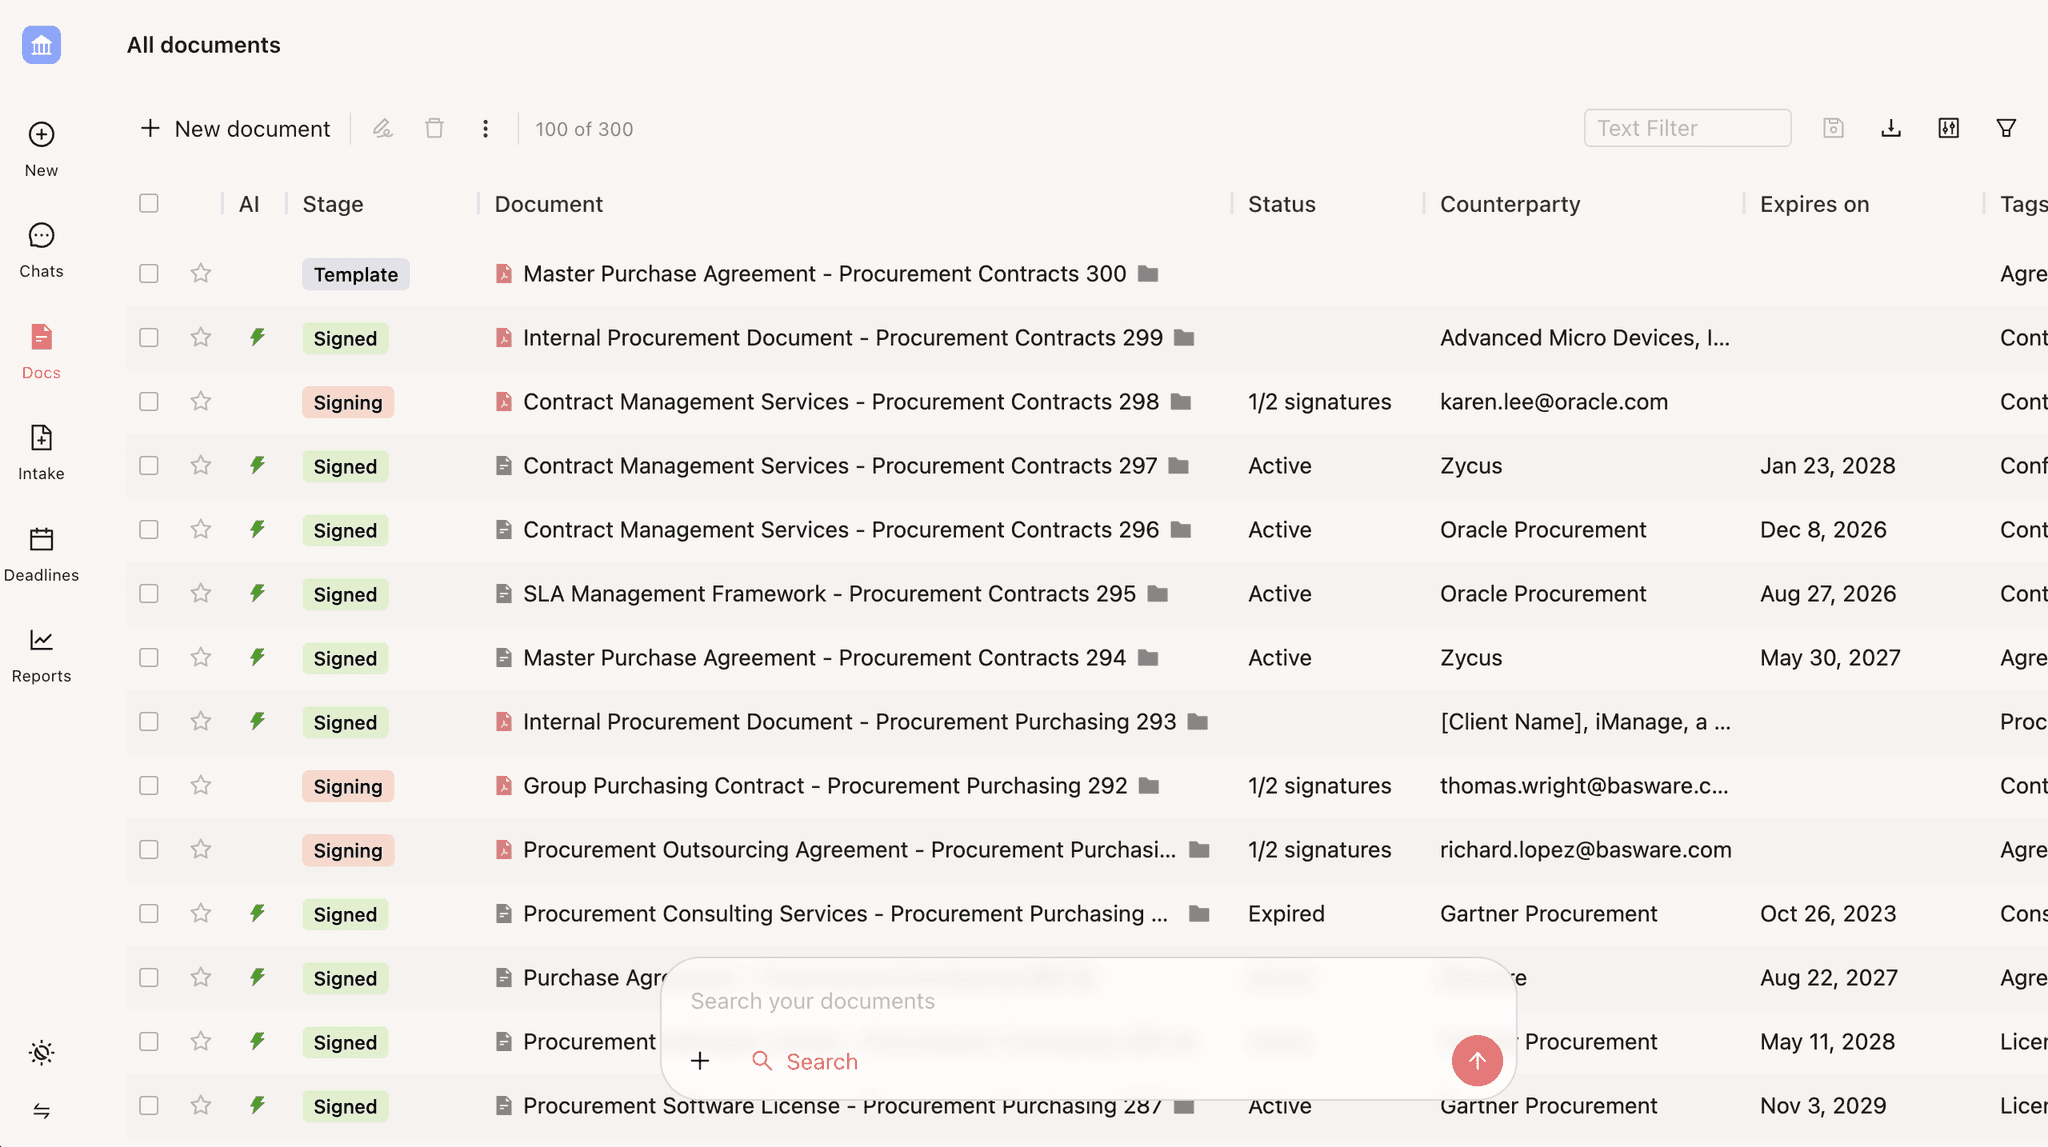2048x1147 pixels.
Task: Select the signature pencil icon in the toolbar
Action: 383,128
